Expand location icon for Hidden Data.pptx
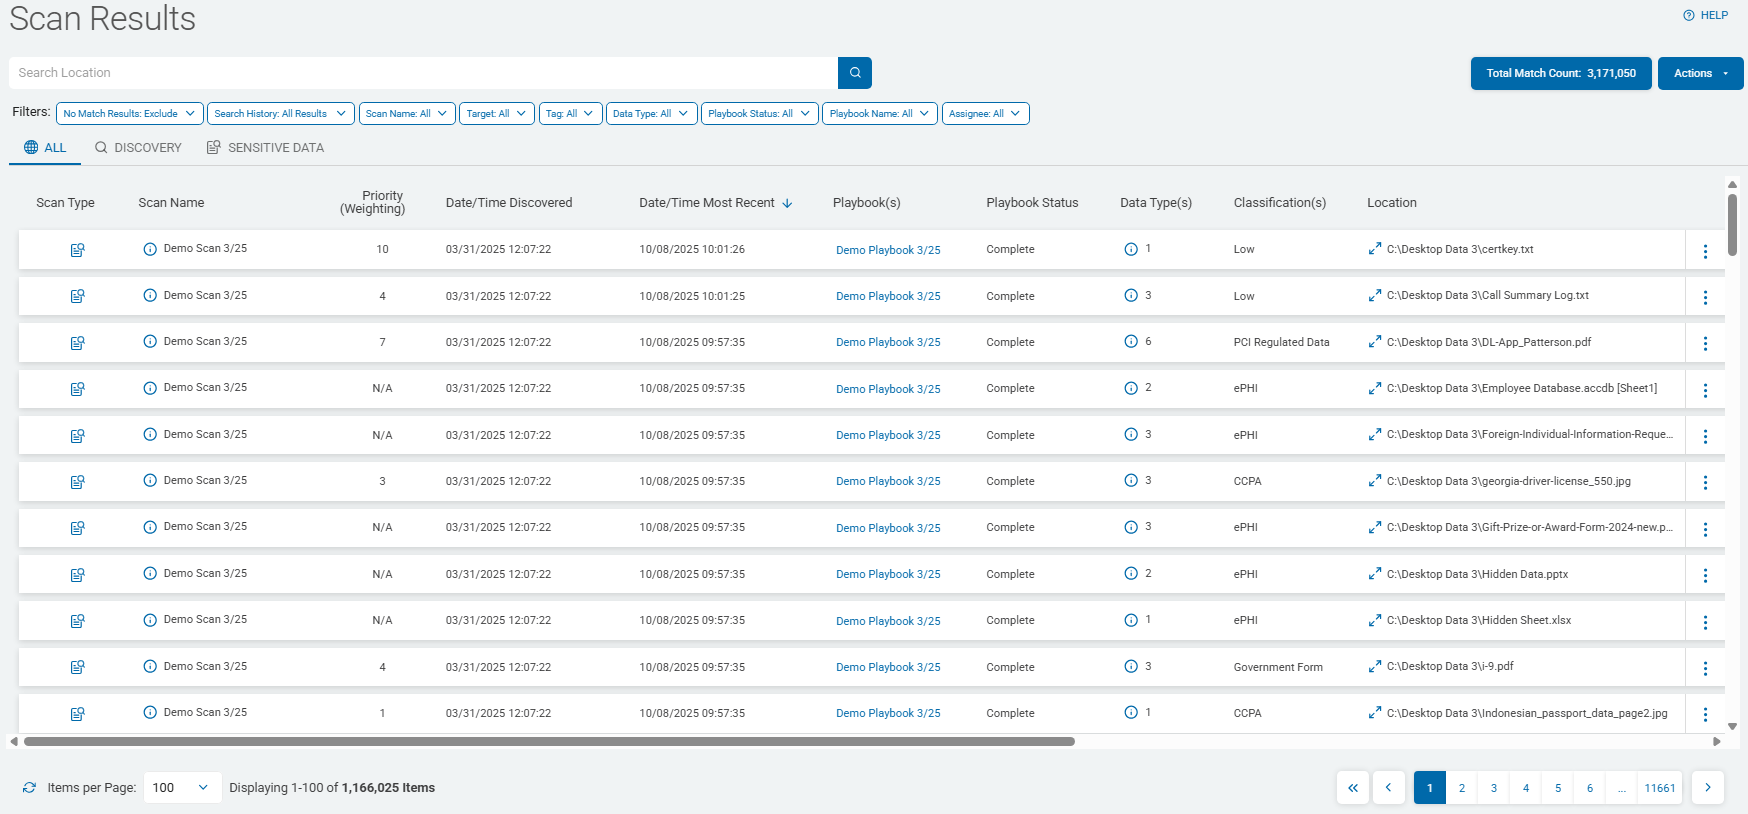 pos(1375,574)
